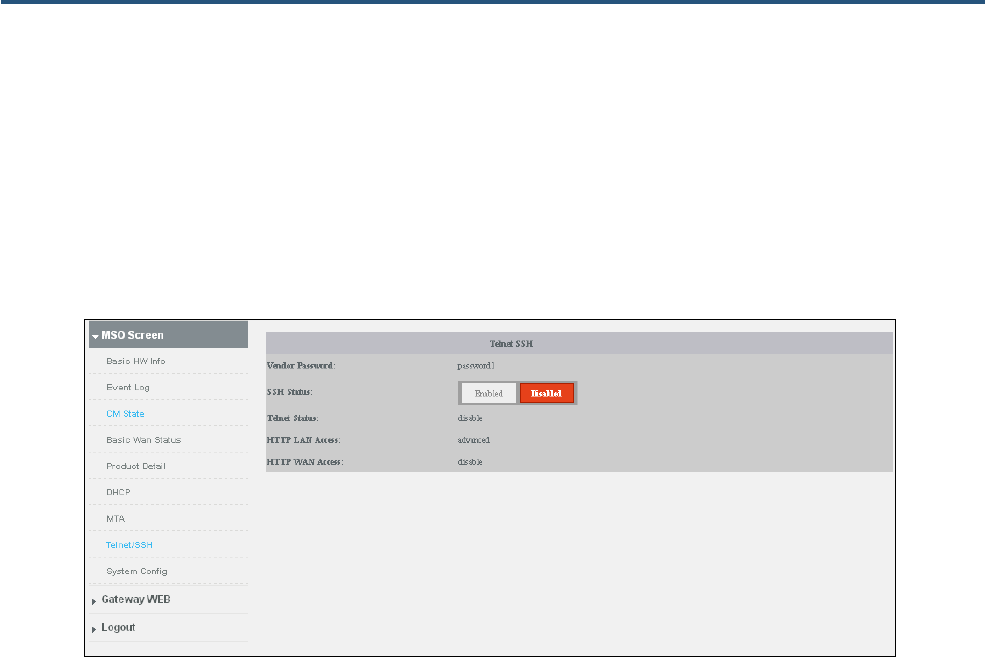Click the Telnet Status disable value

(x=470, y=418)
